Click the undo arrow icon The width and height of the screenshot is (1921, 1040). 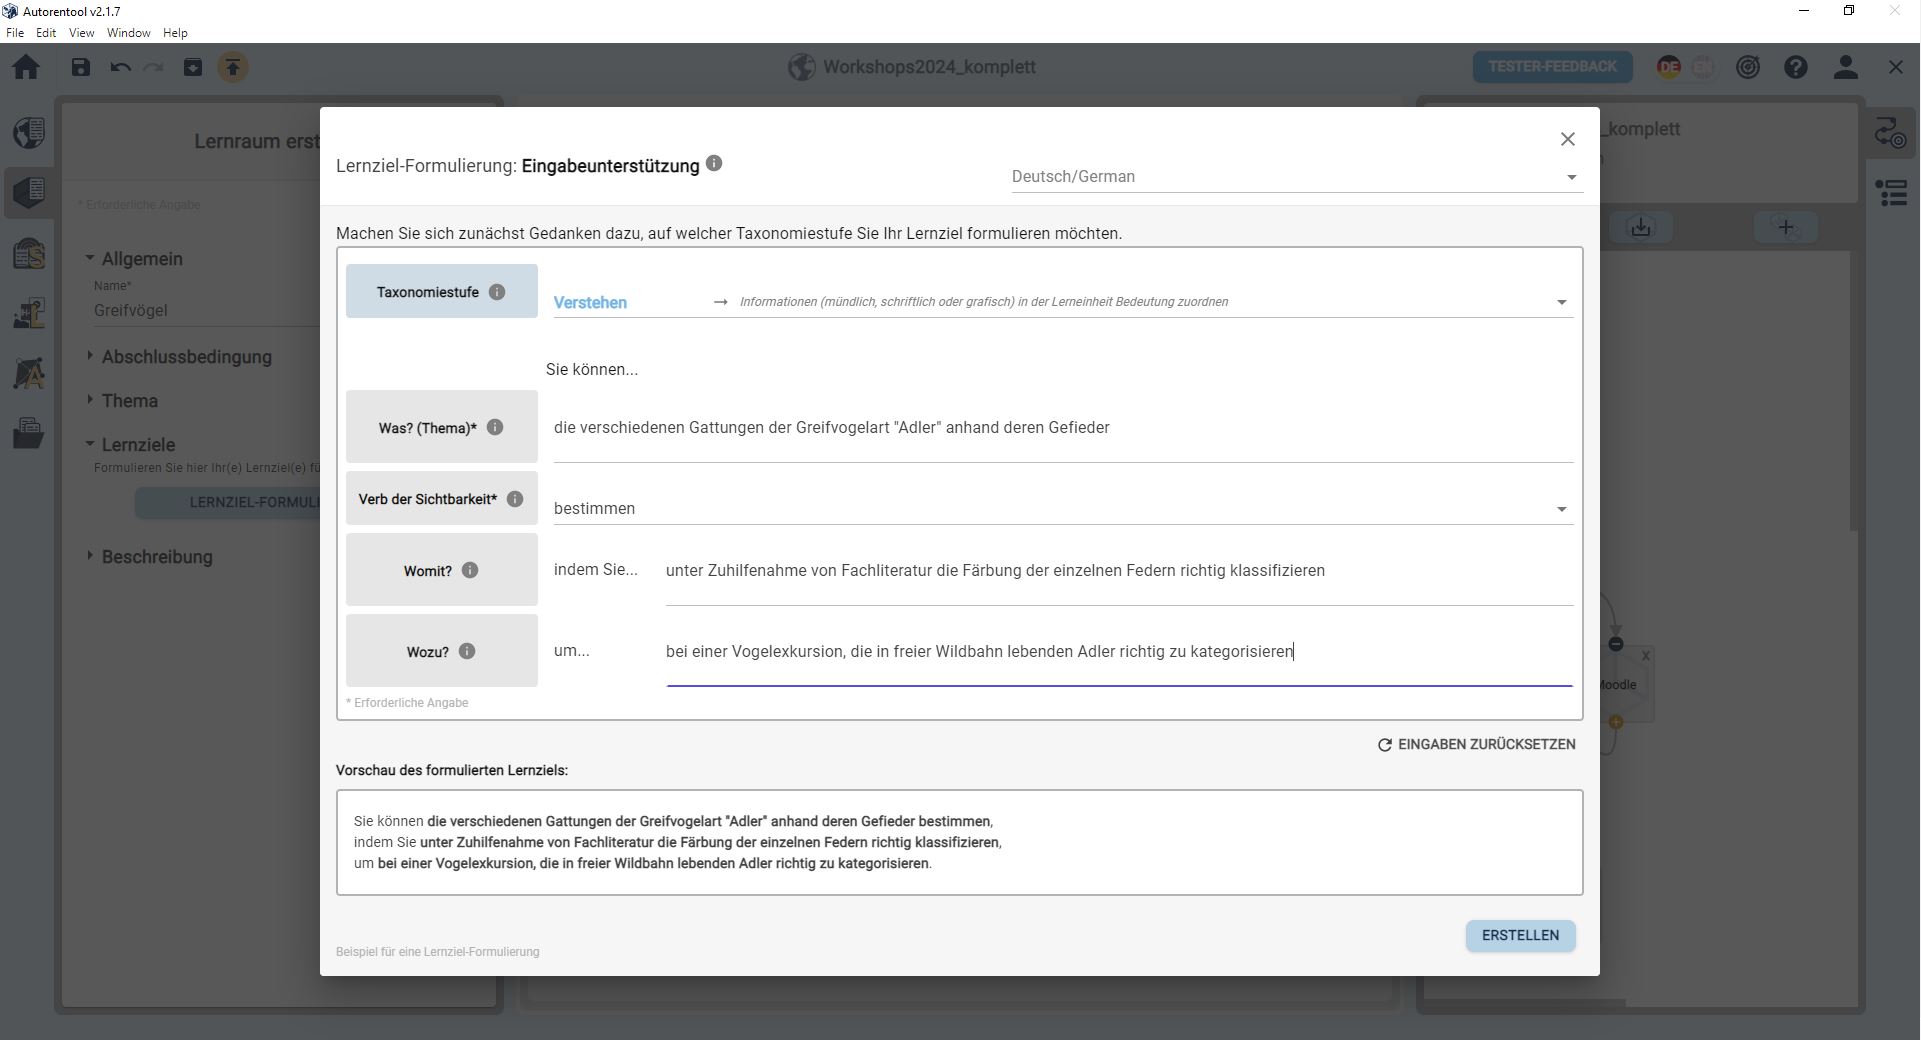pyautogui.click(x=120, y=67)
